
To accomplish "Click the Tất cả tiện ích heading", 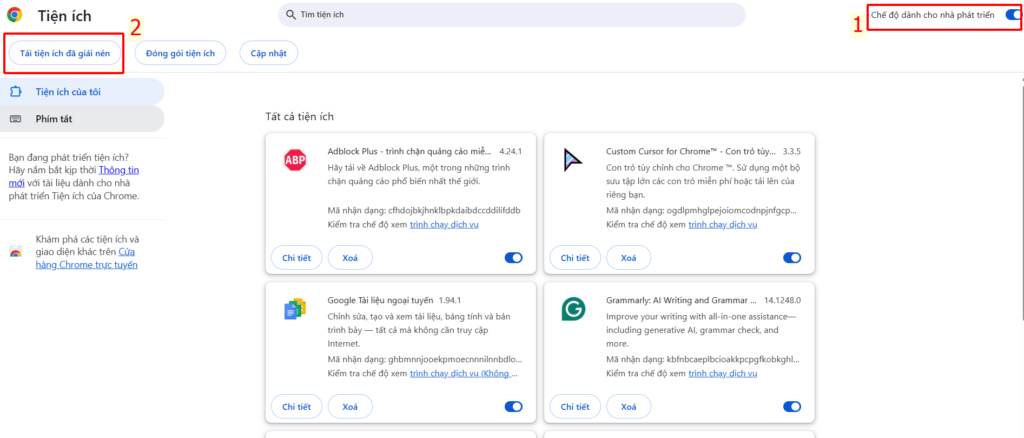I will coord(299,117).
